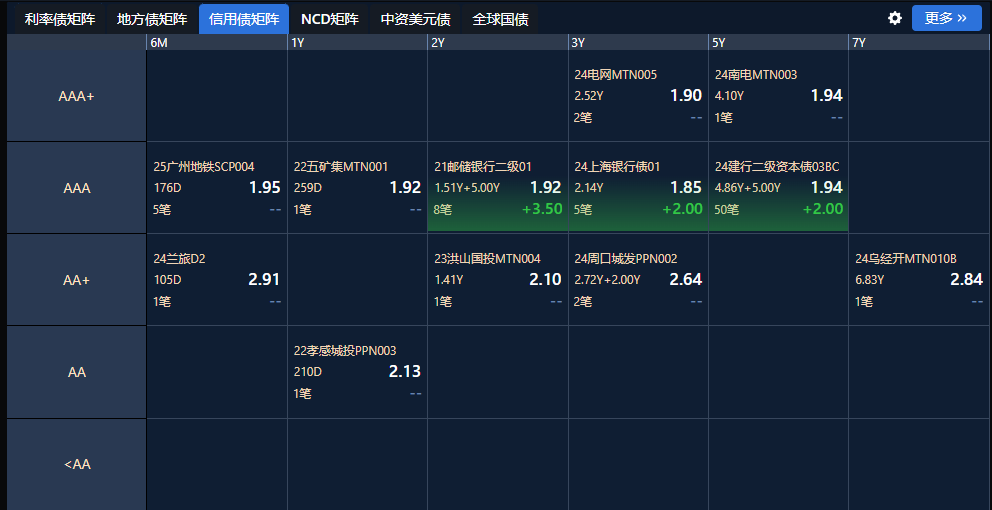Screen dimensions: 992x510
Task: Open the NCD矩阵 tab
Action: pyautogui.click(x=330, y=20)
